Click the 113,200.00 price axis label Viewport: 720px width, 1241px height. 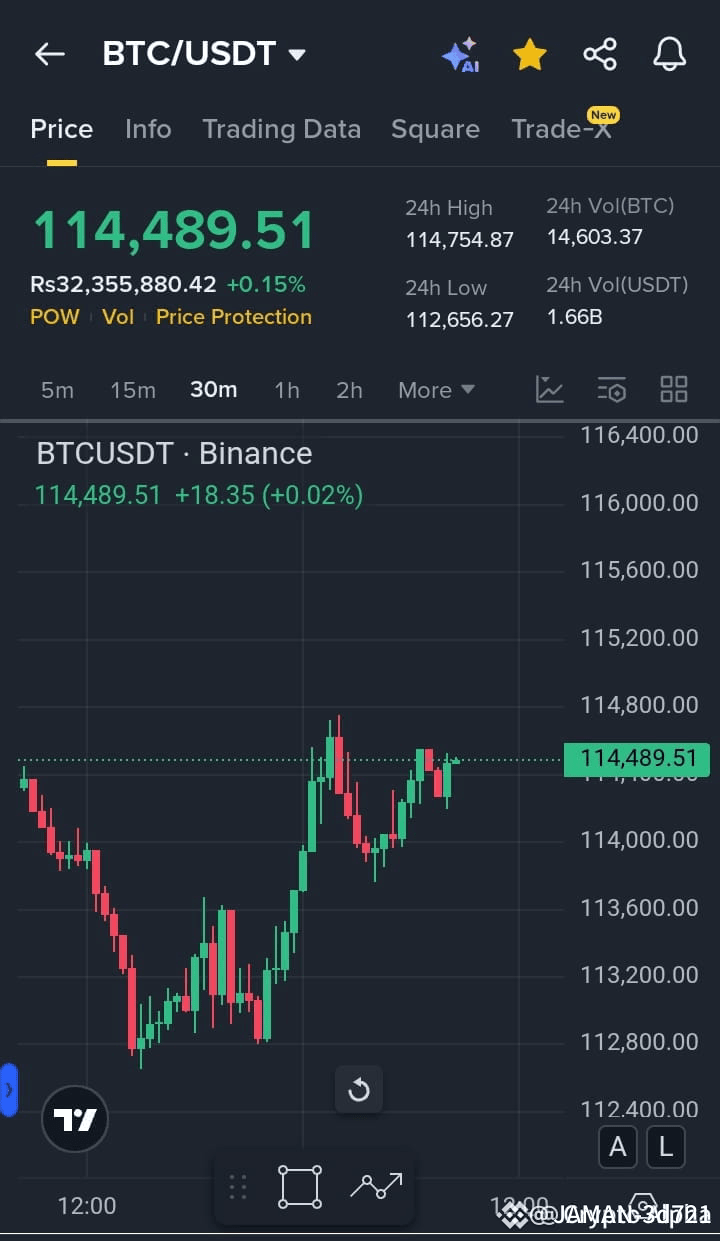point(640,974)
